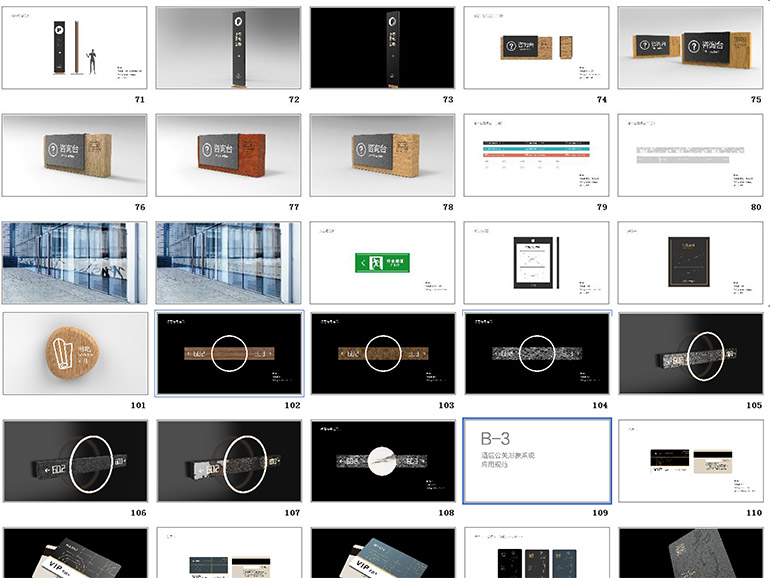770x578 pixels.
Task: Open the black tablet notice board slide
Action: click(x=536, y=263)
